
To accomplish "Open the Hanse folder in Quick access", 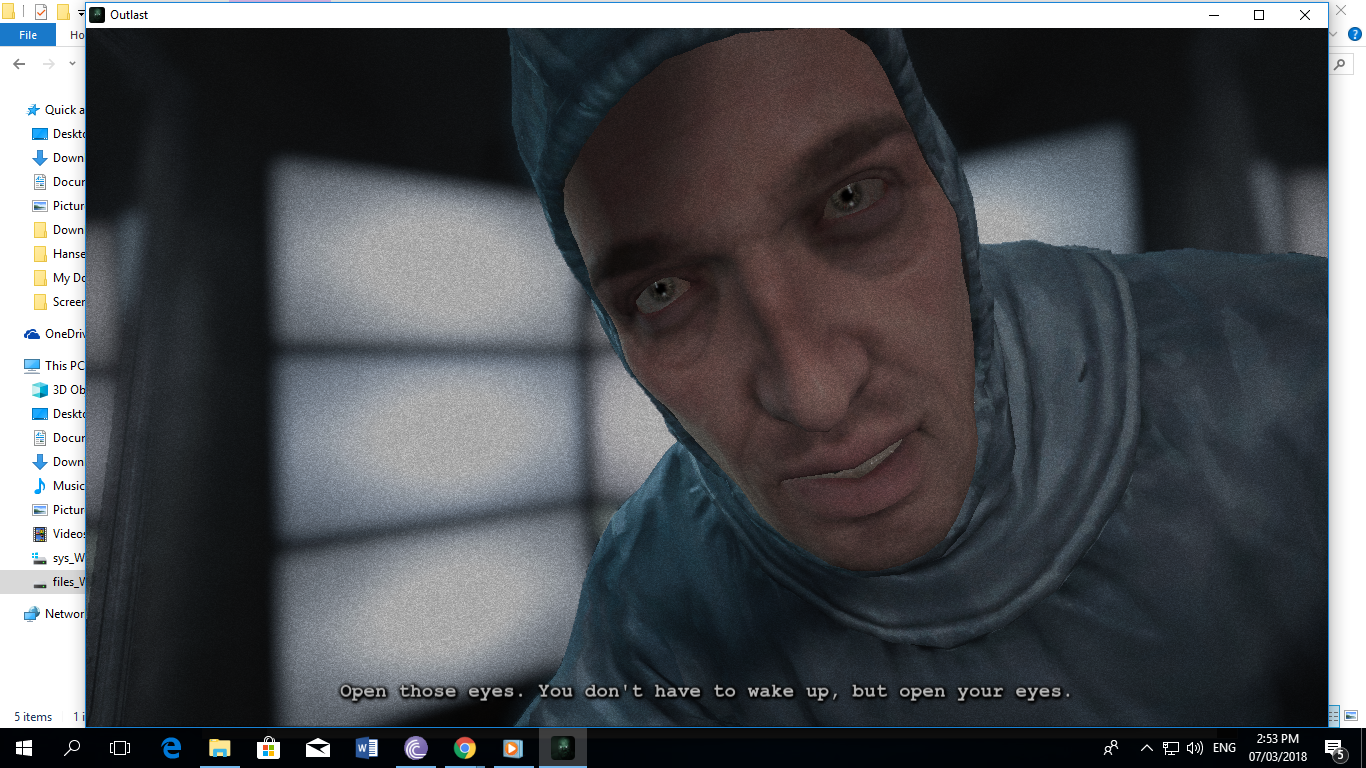I will 59,254.
